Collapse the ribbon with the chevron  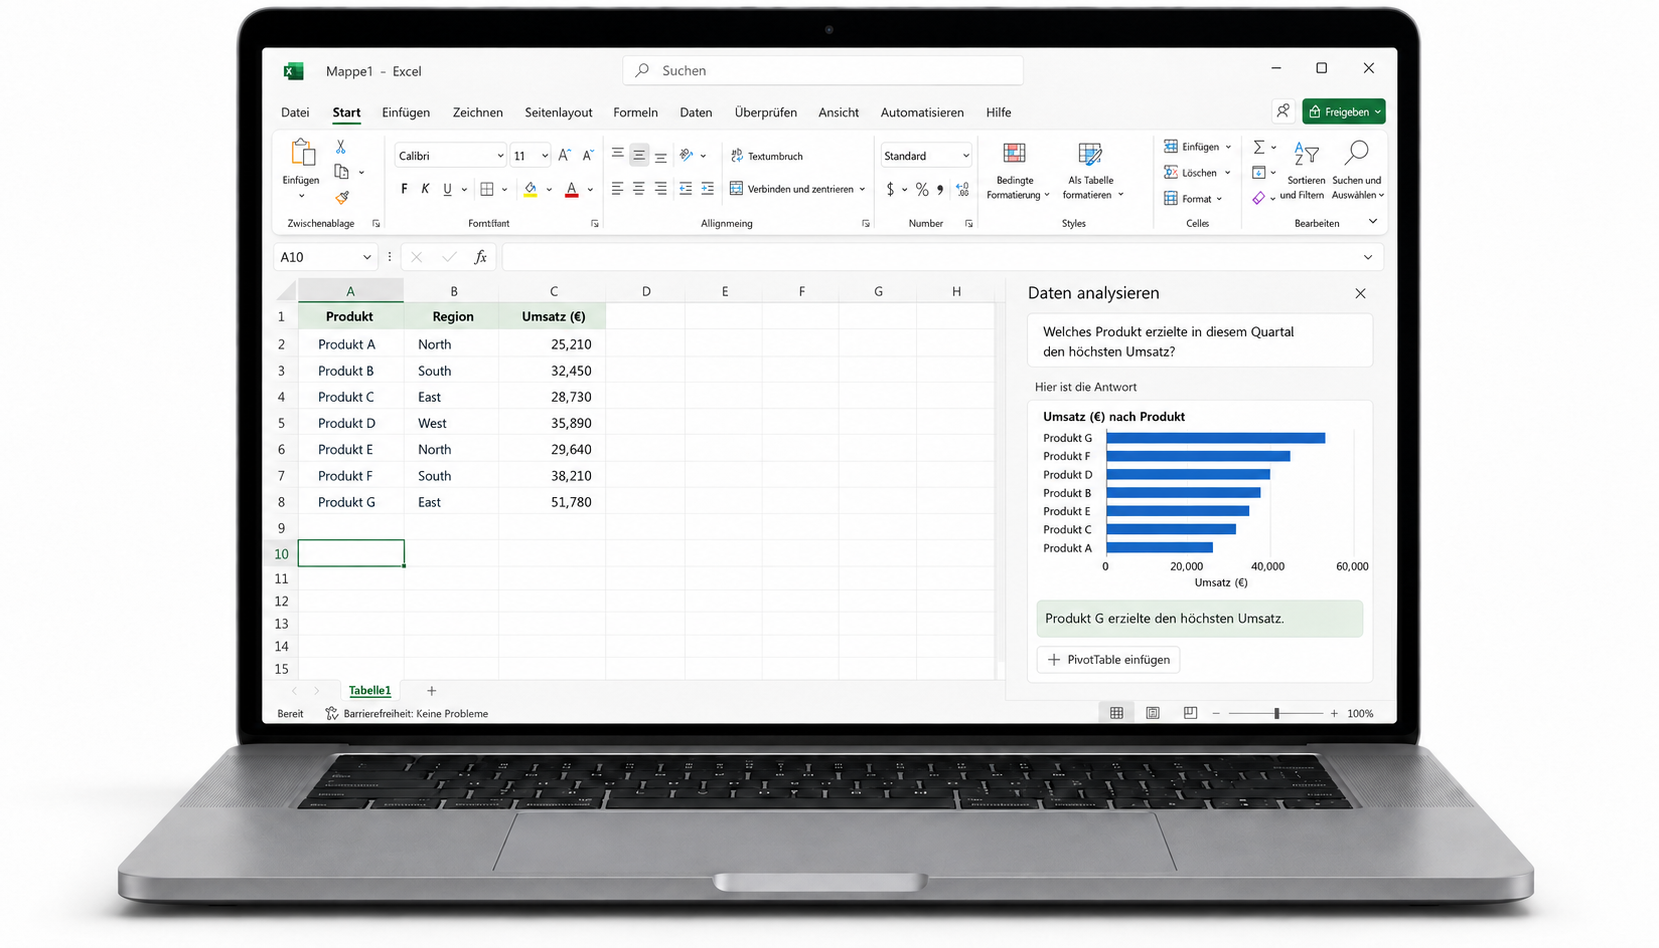click(x=1373, y=222)
